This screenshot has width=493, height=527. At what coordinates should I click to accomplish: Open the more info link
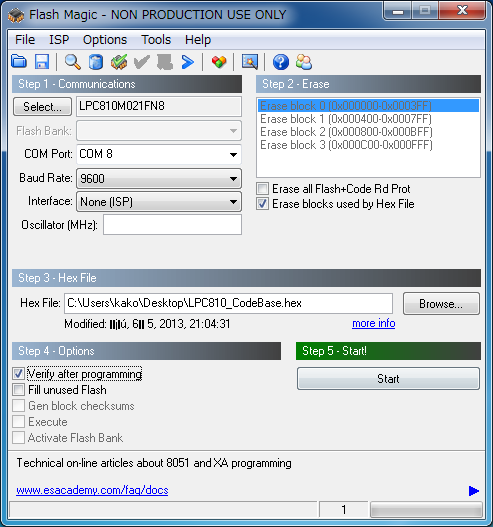click(373, 323)
